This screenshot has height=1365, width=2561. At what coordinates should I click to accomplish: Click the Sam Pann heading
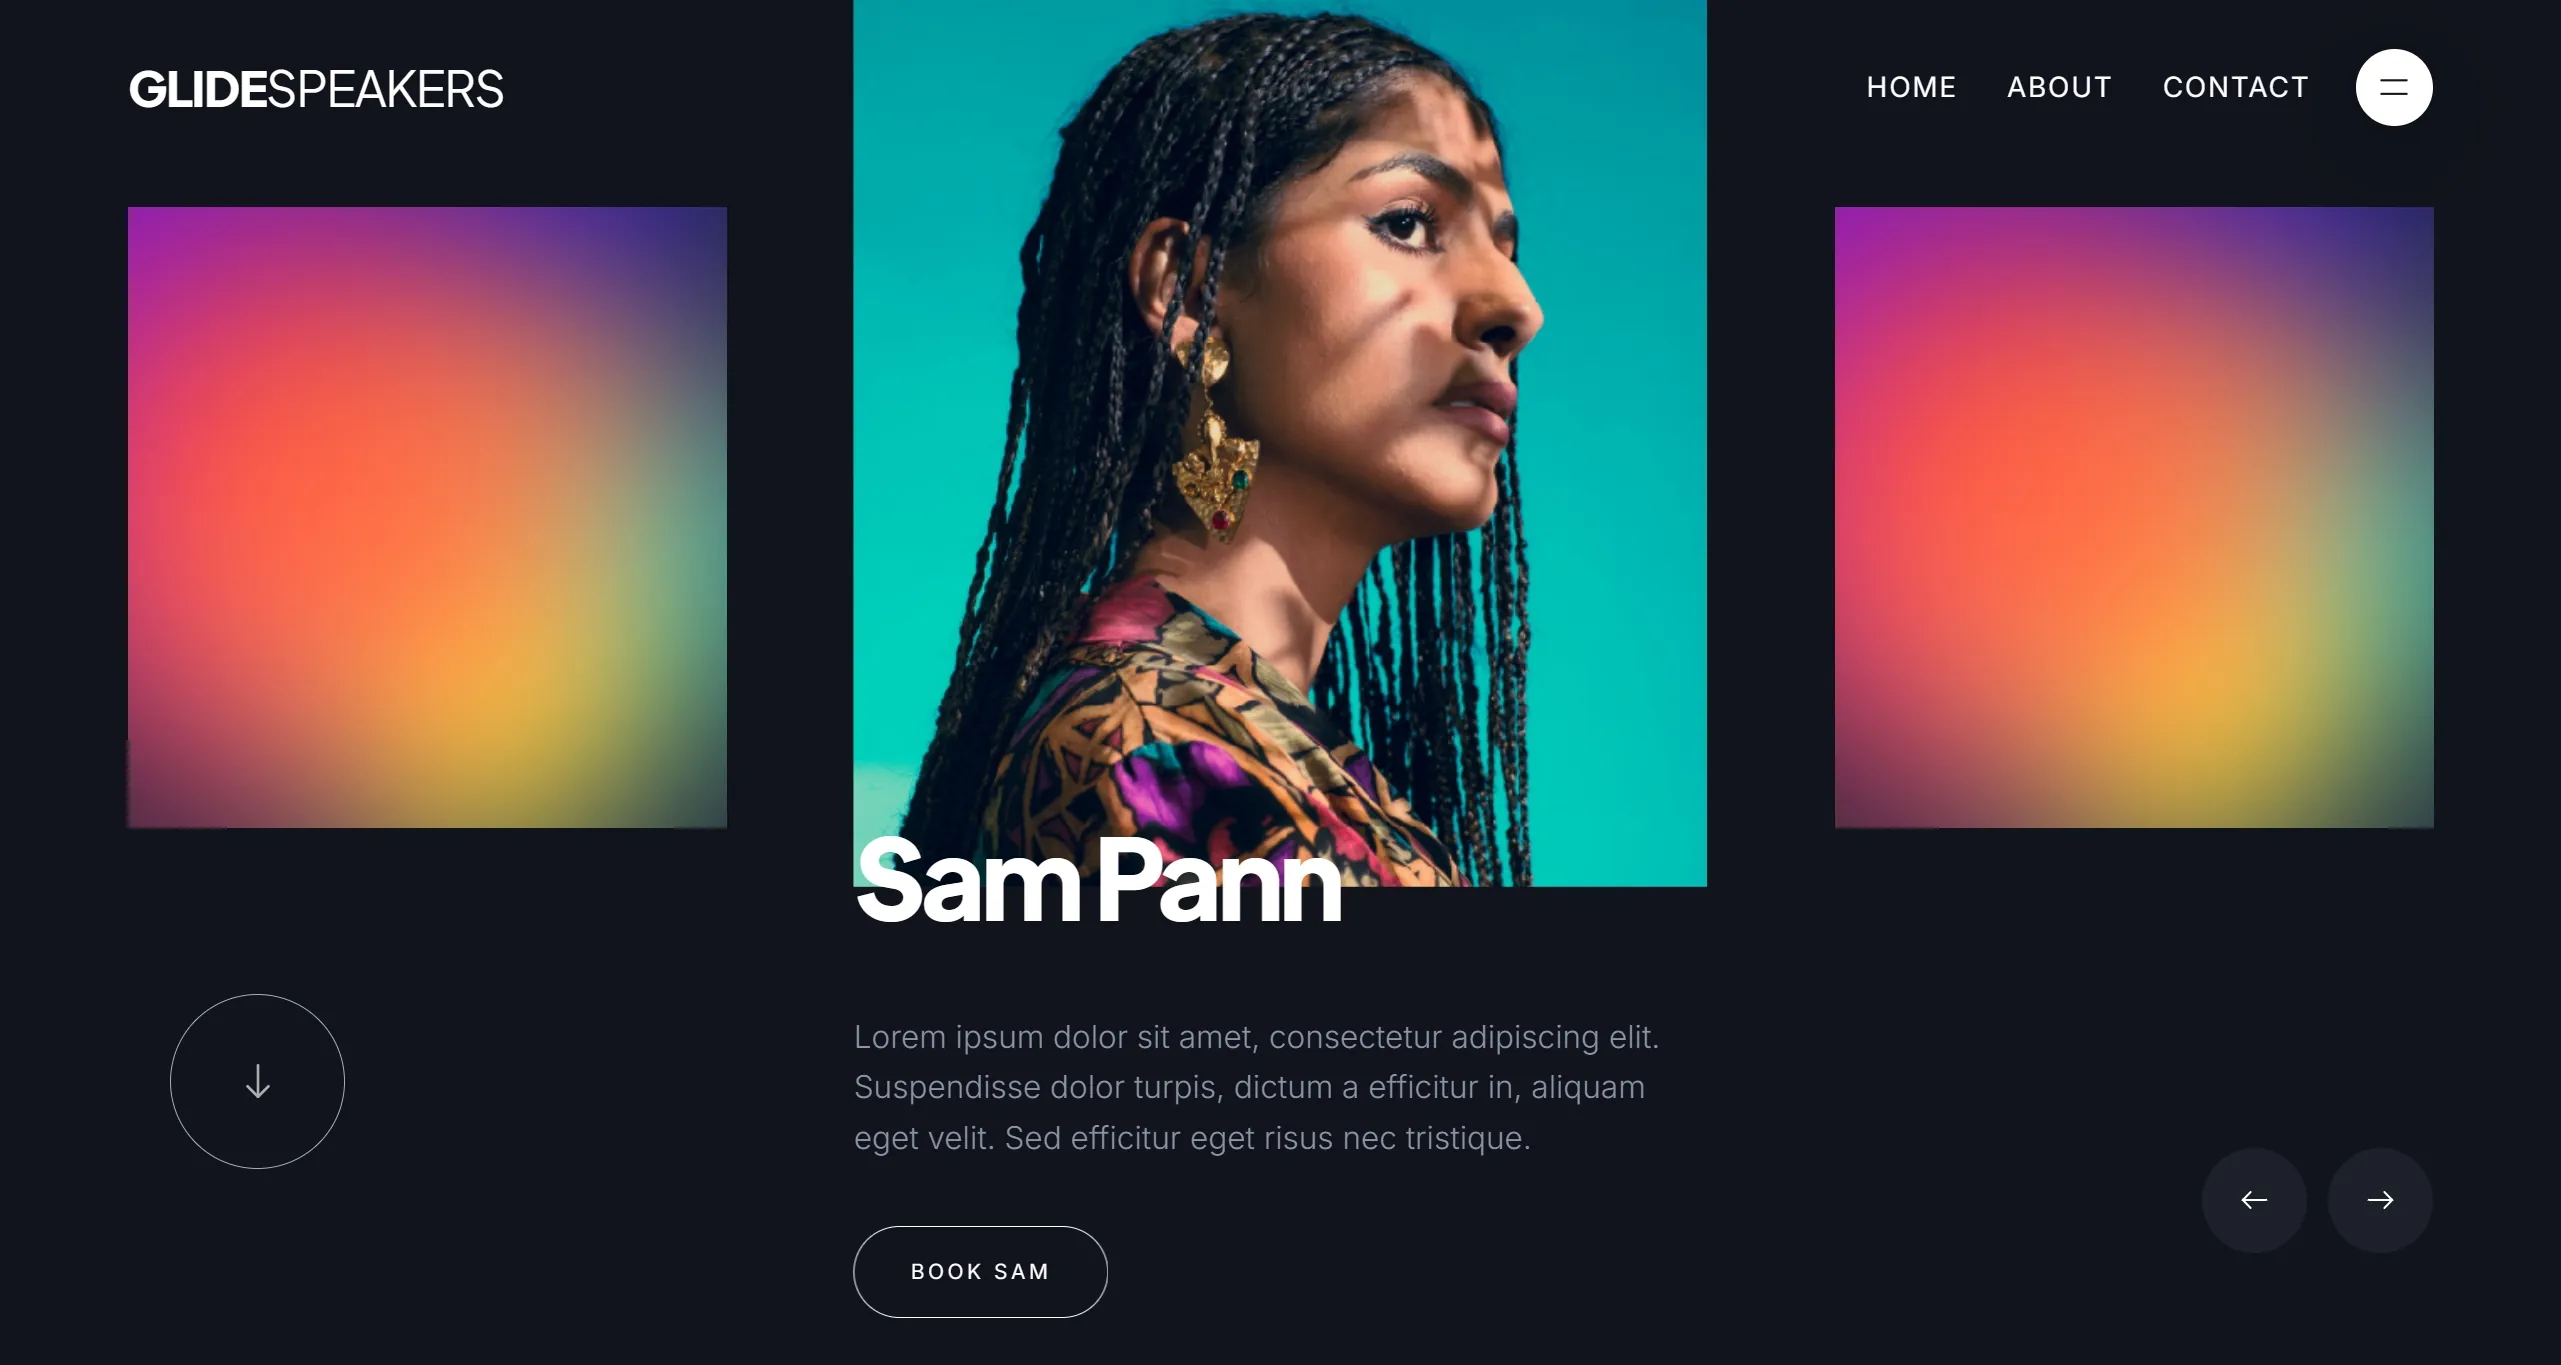[x=1098, y=881]
